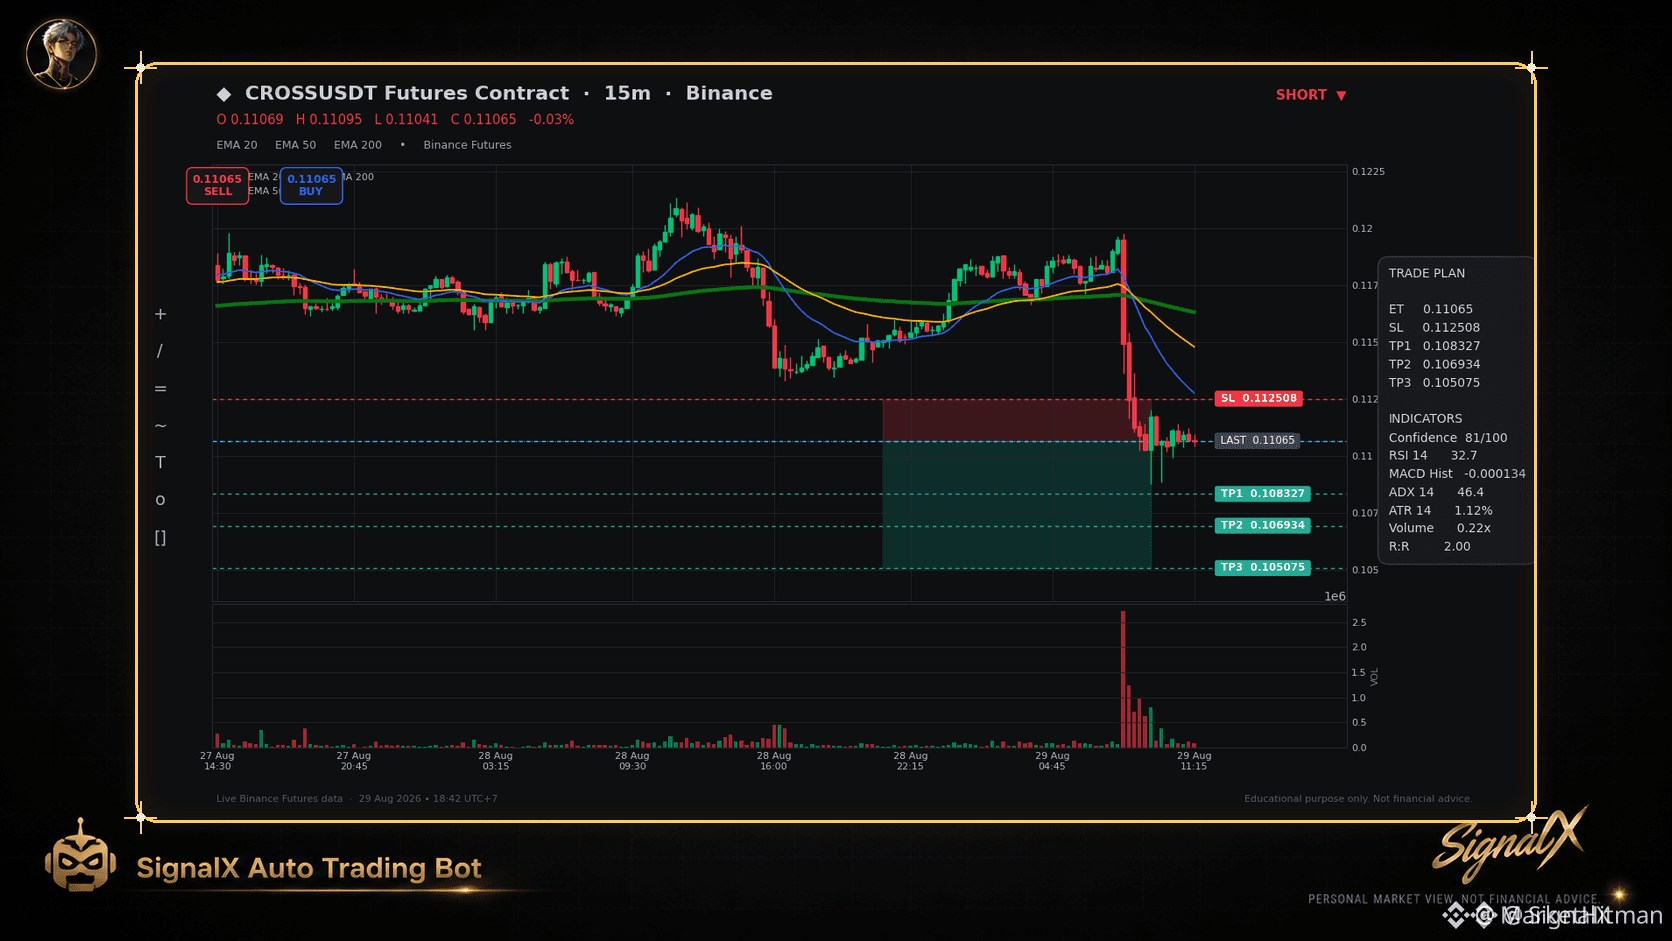The image size is (1672, 941).
Task: Click the "15m" timeframe in the title
Action: pos(627,93)
